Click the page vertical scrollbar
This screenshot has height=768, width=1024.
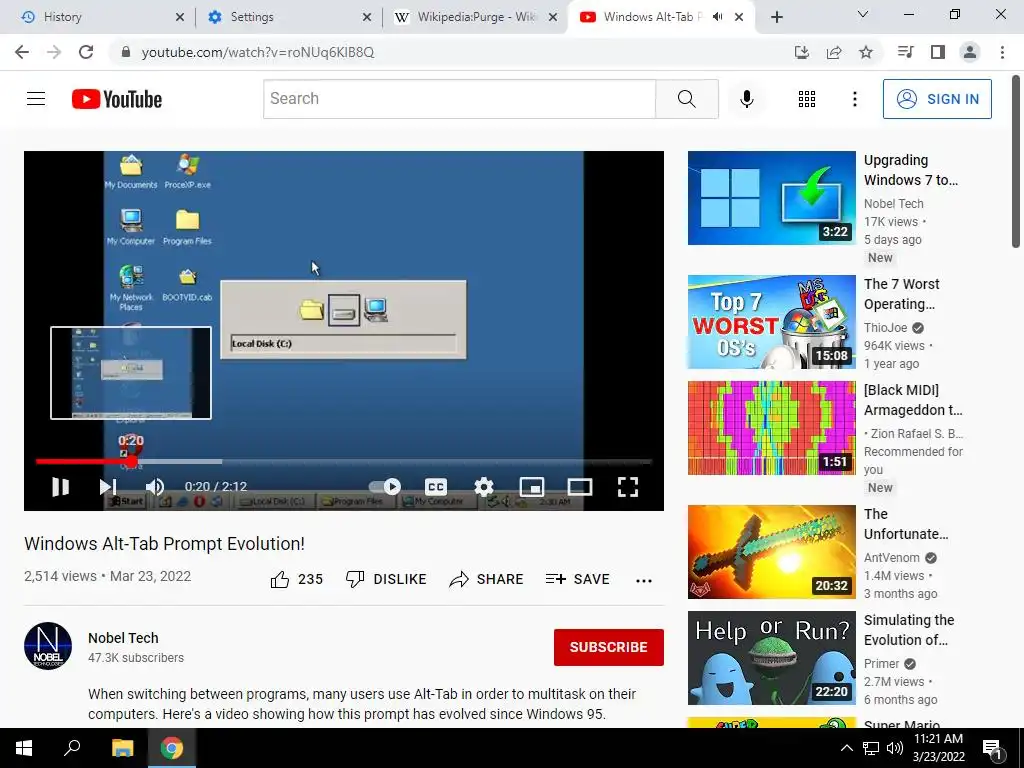[1016, 163]
